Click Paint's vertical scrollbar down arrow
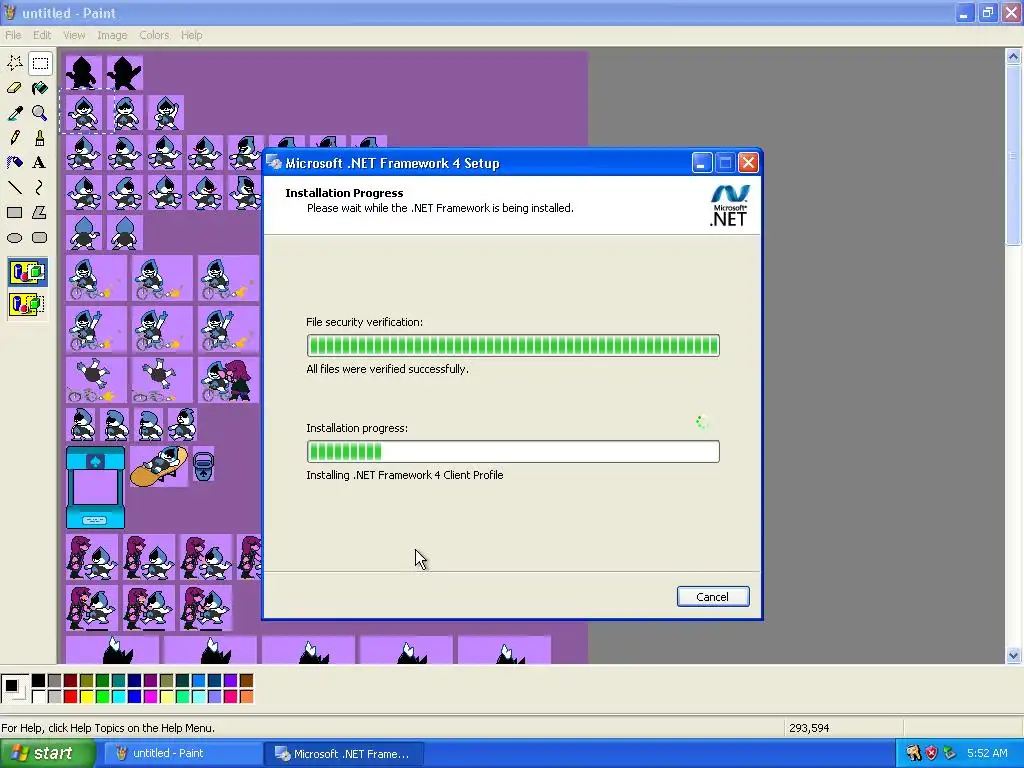The width and height of the screenshot is (1024, 768). [x=1013, y=655]
